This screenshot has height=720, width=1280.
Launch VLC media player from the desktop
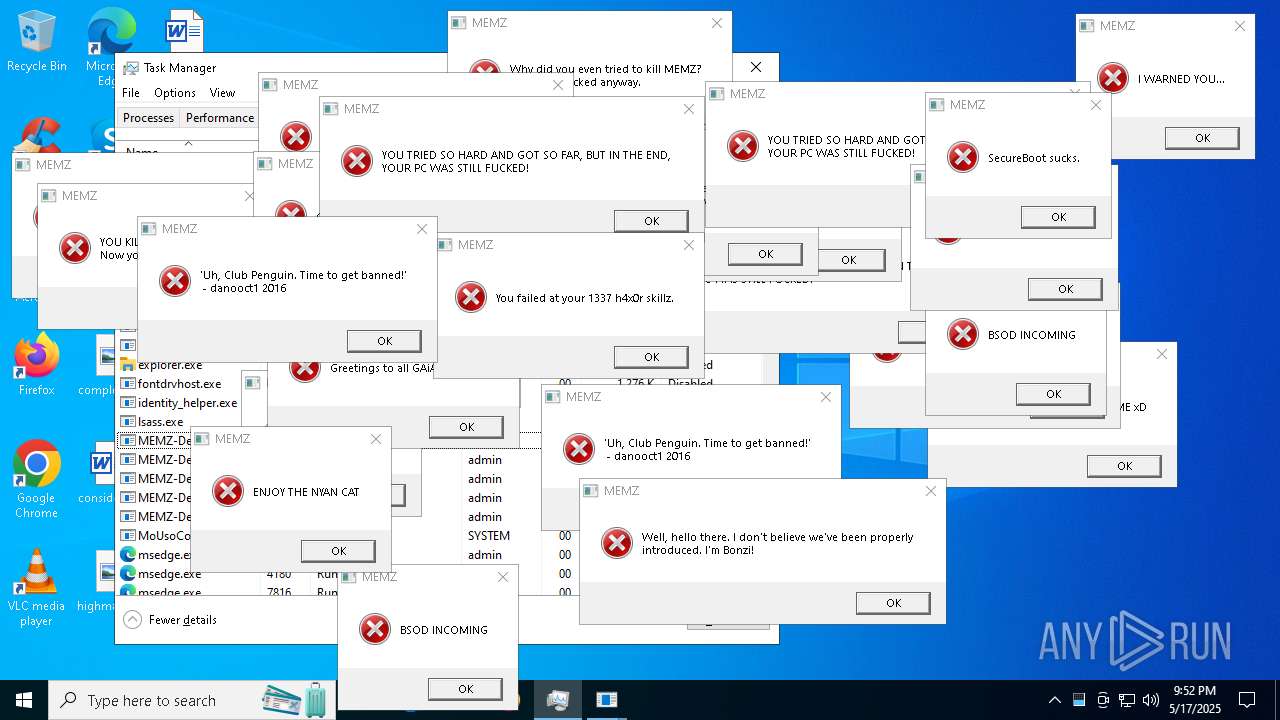(36, 588)
